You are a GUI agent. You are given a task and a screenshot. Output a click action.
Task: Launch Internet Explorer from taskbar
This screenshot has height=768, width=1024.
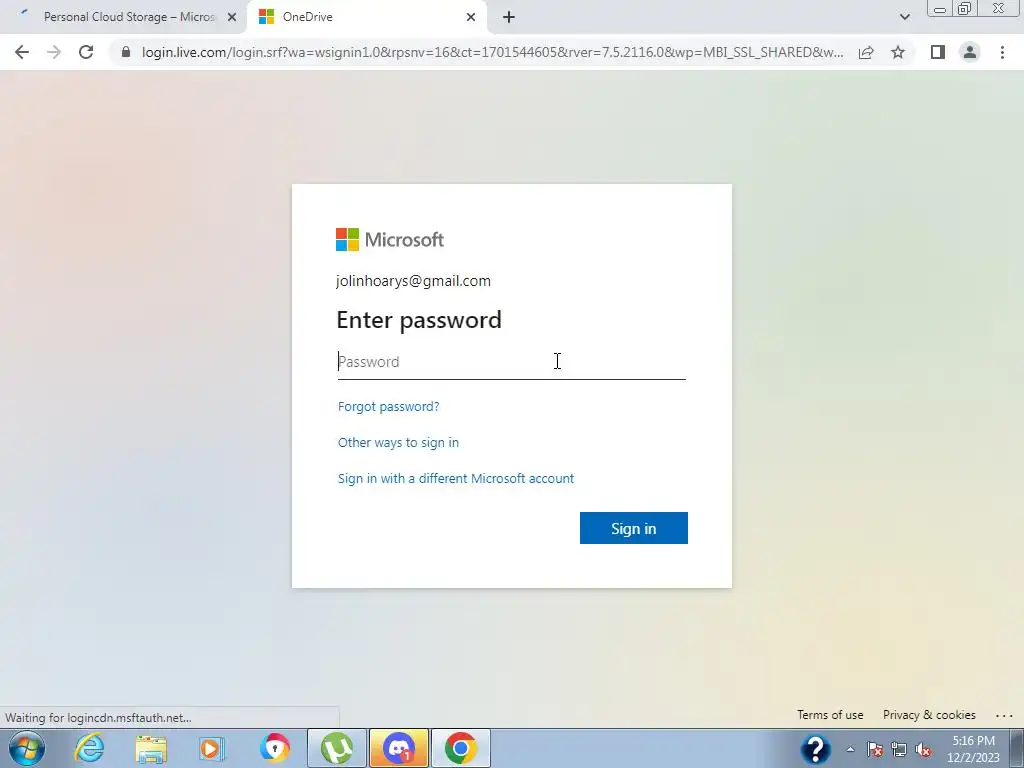[x=89, y=748]
